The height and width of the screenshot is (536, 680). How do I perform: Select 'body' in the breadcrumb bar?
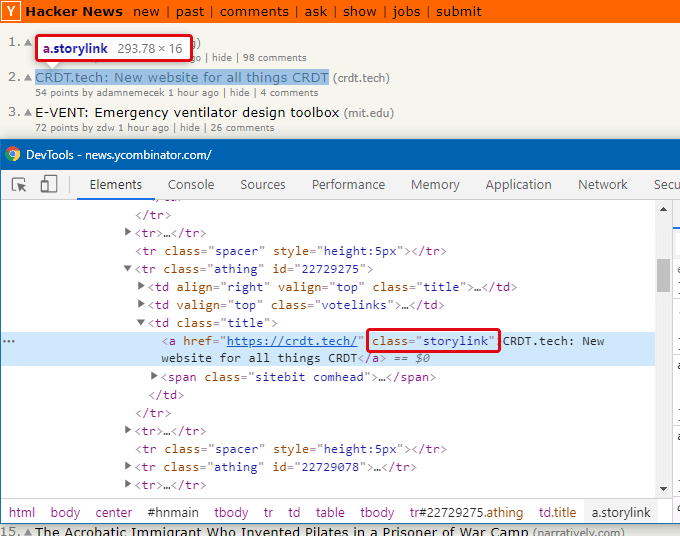tap(65, 513)
